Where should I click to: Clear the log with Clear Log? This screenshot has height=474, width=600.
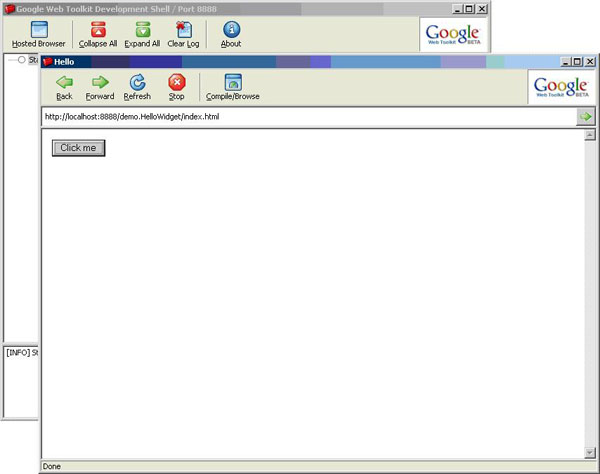183,34
